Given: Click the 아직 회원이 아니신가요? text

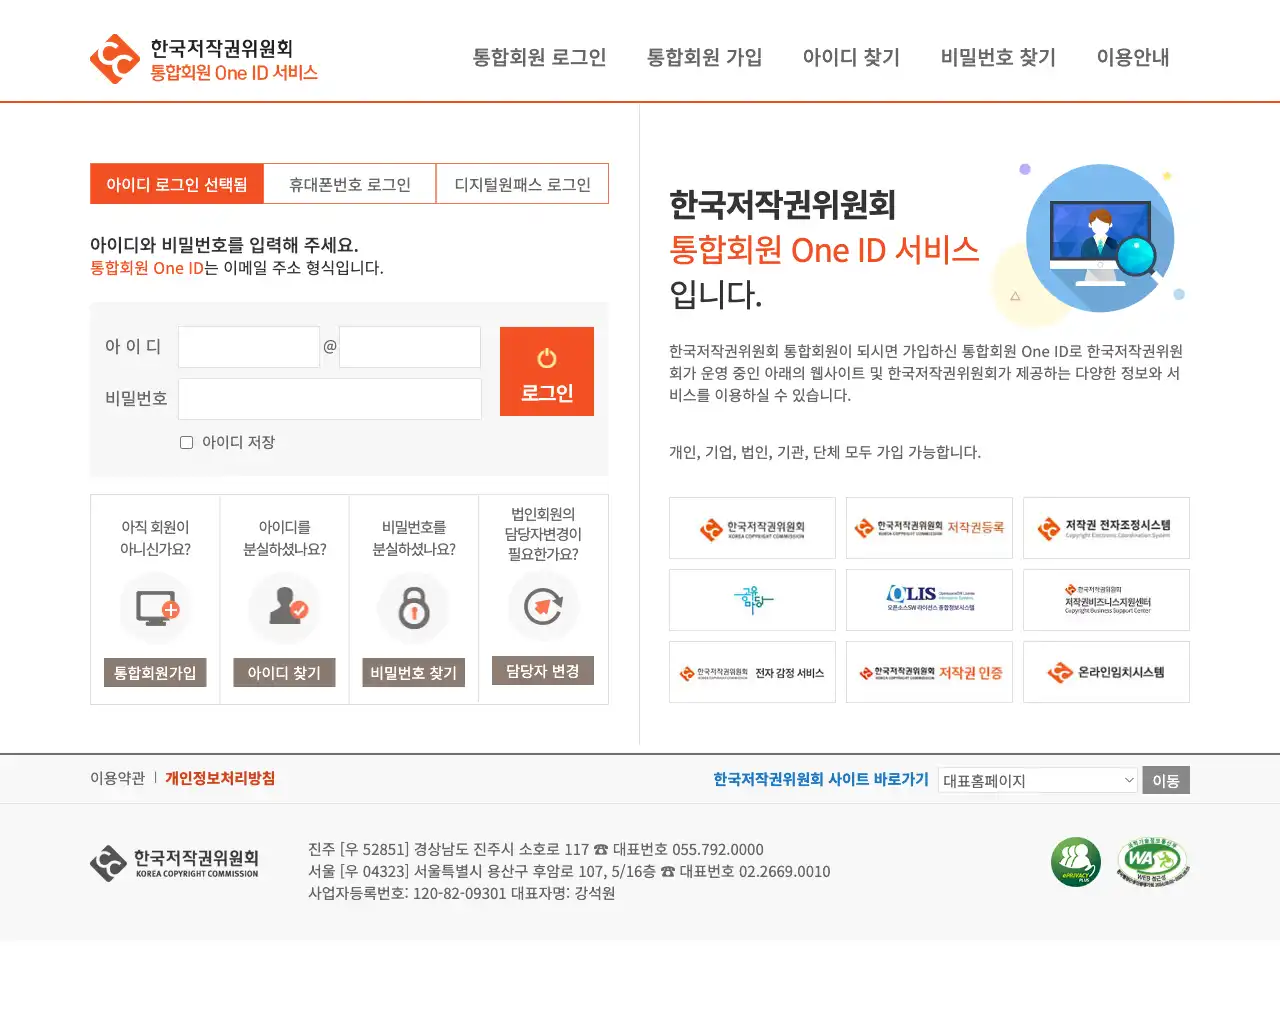Looking at the screenshot, I should pos(155,538).
